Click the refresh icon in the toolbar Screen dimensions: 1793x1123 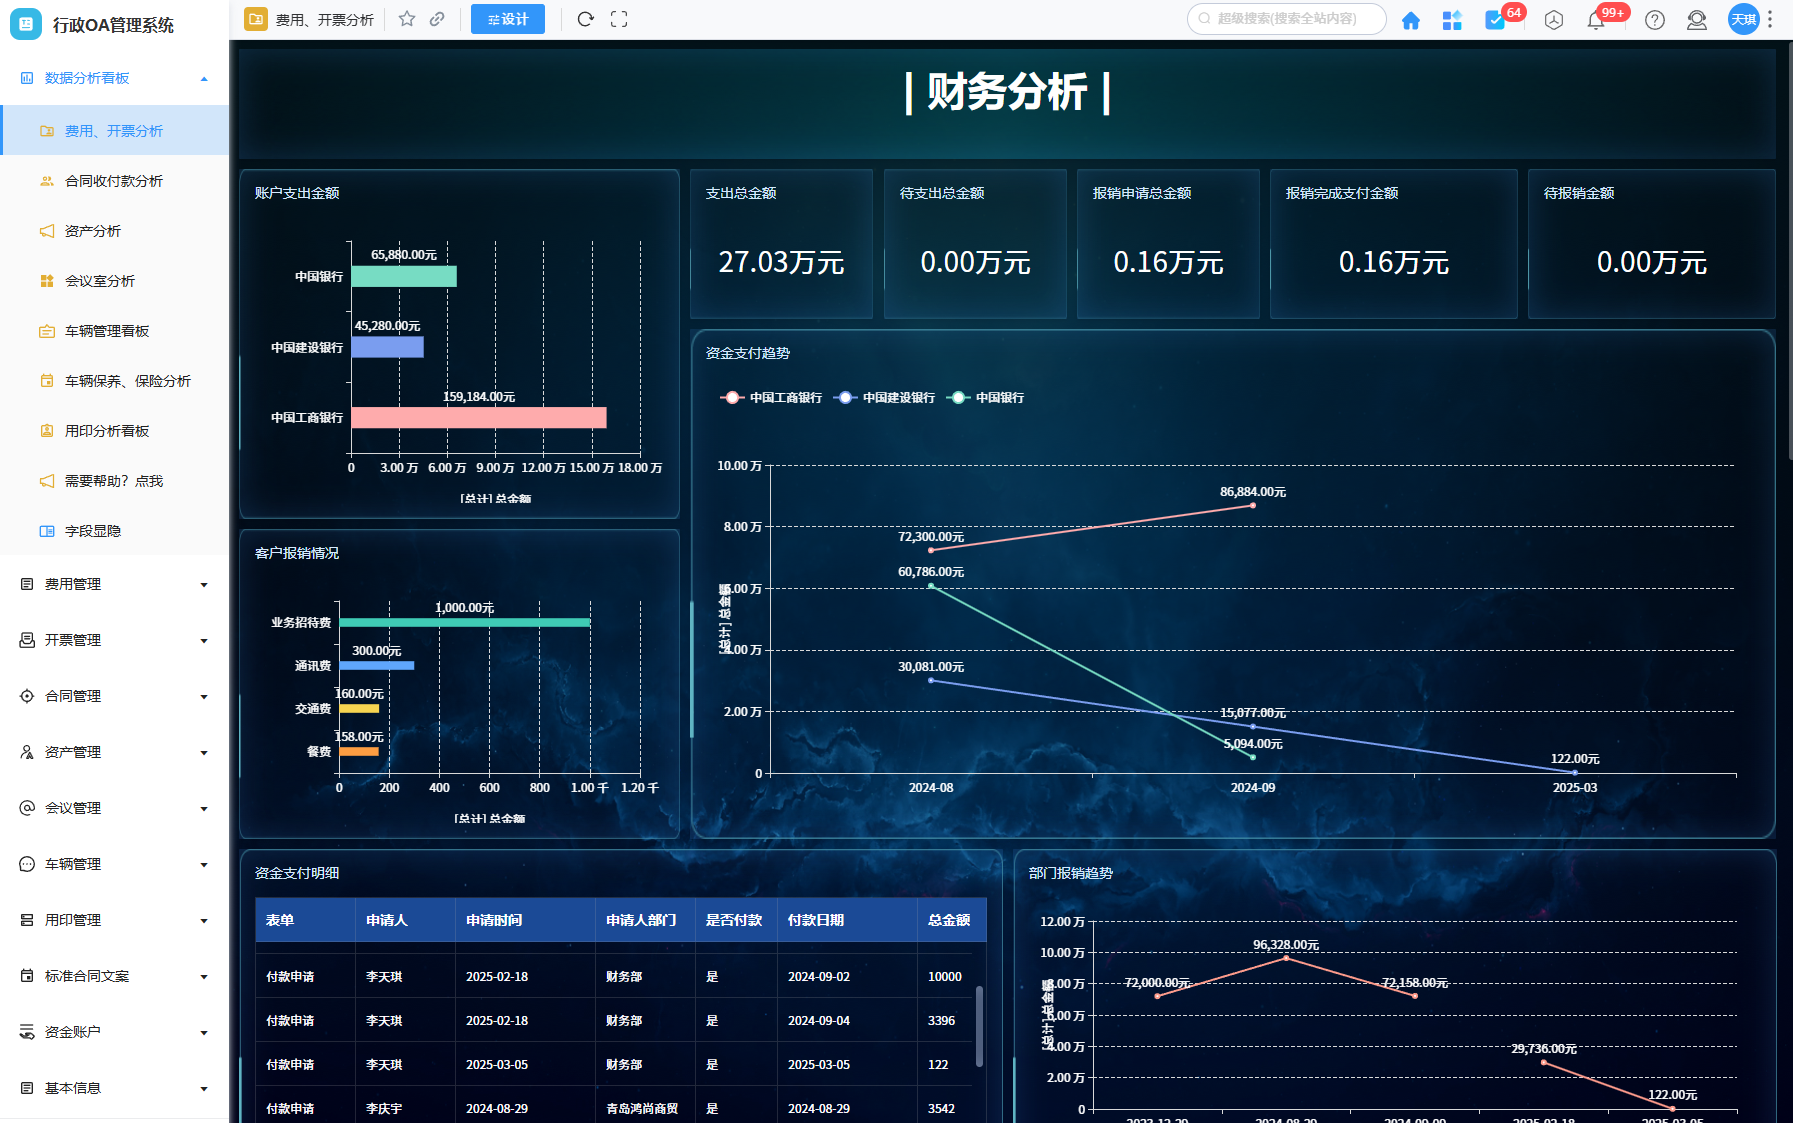pos(586,19)
